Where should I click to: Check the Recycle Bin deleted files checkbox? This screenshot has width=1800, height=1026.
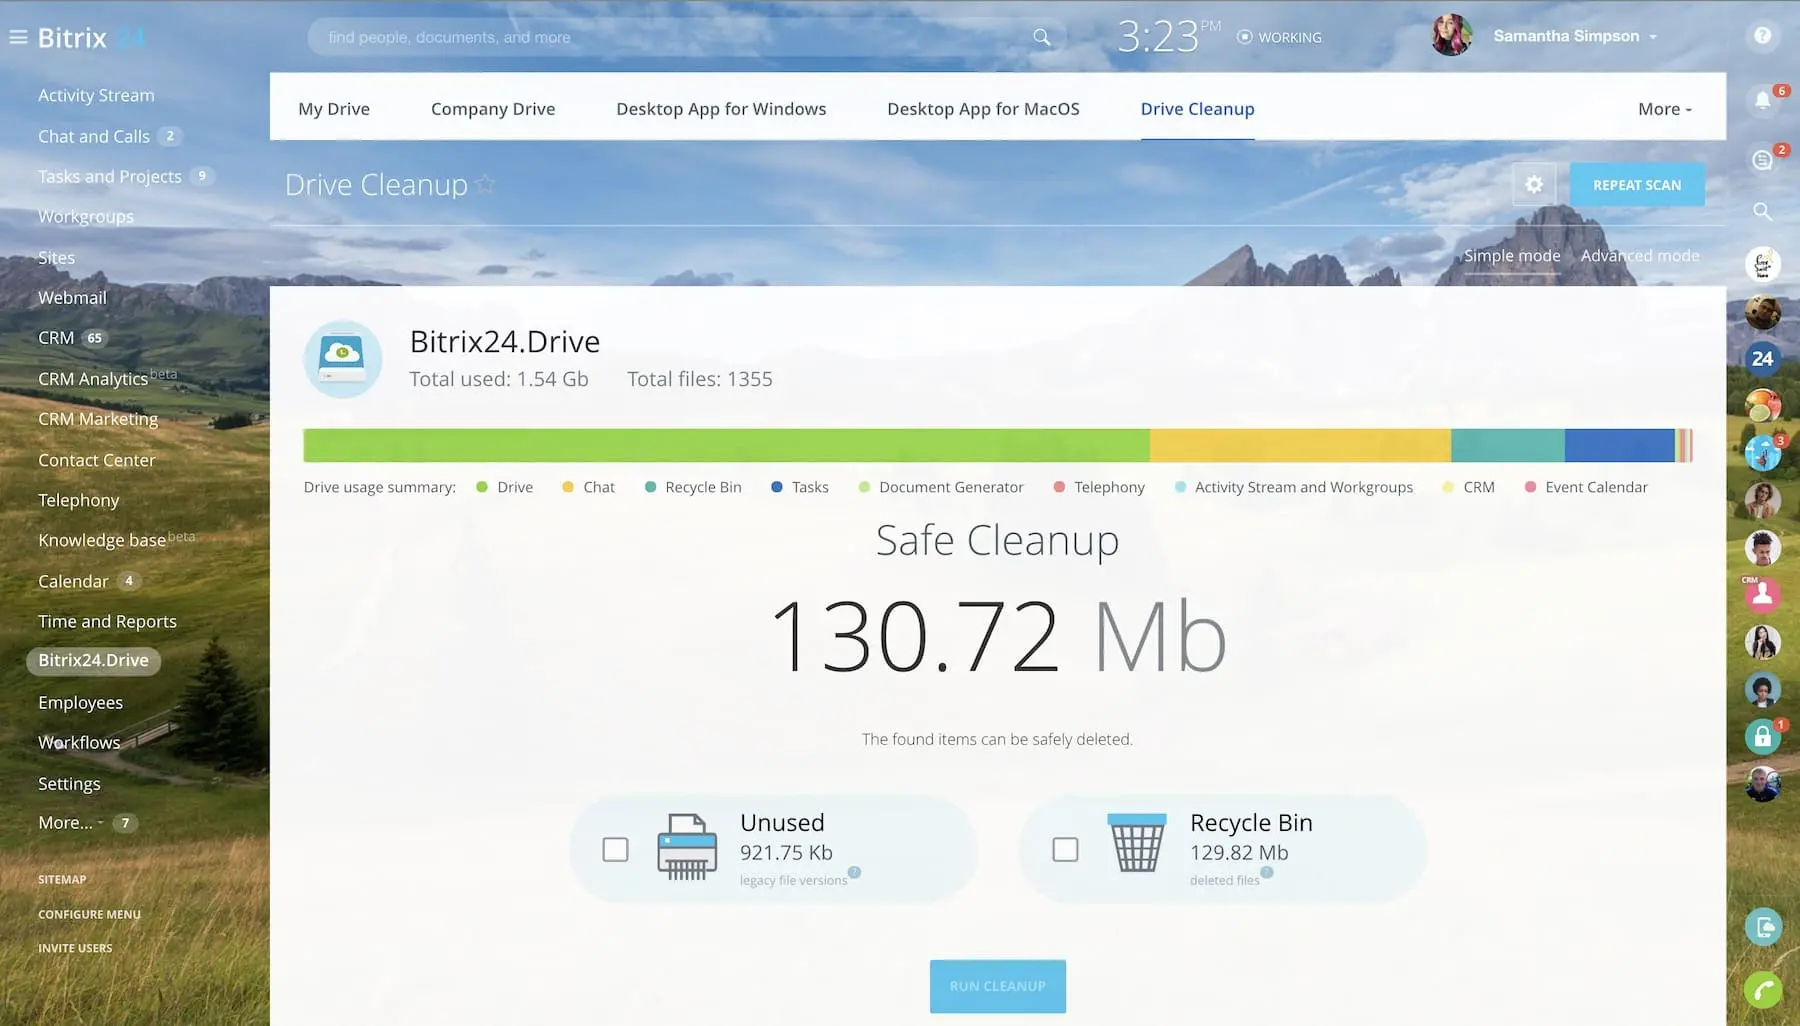(1065, 850)
